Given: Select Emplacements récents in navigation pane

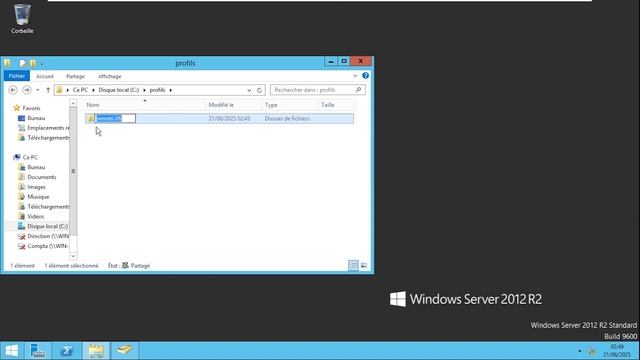Looking at the screenshot, I should (x=48, y=128).
